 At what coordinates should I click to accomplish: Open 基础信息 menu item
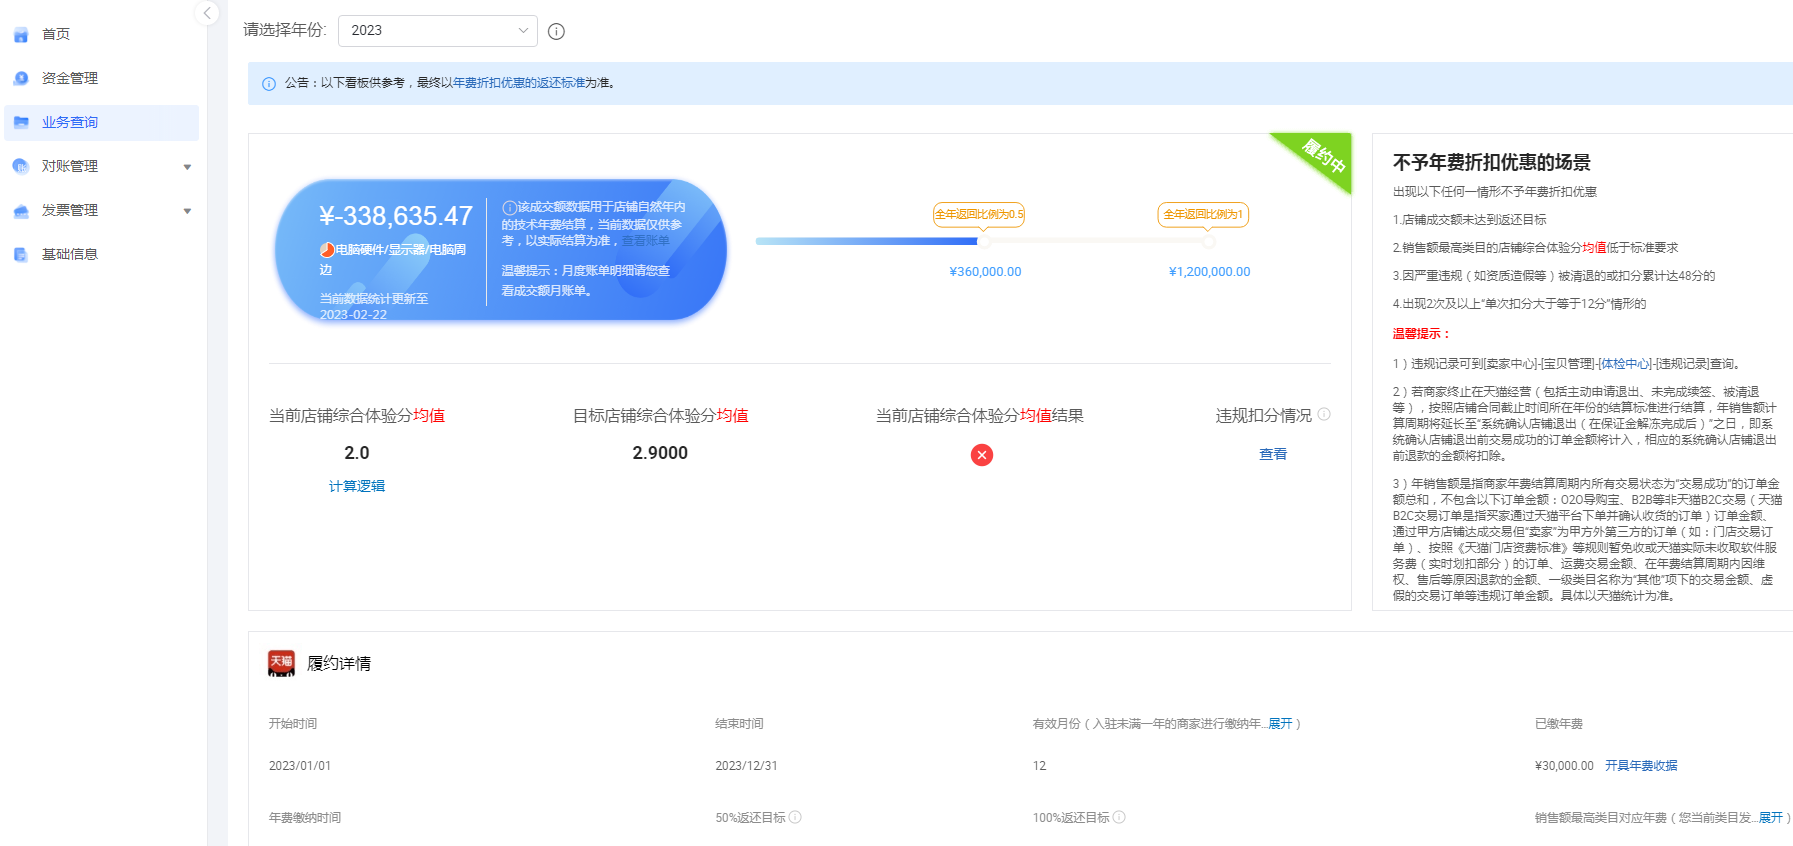click(x=70, y=254)
